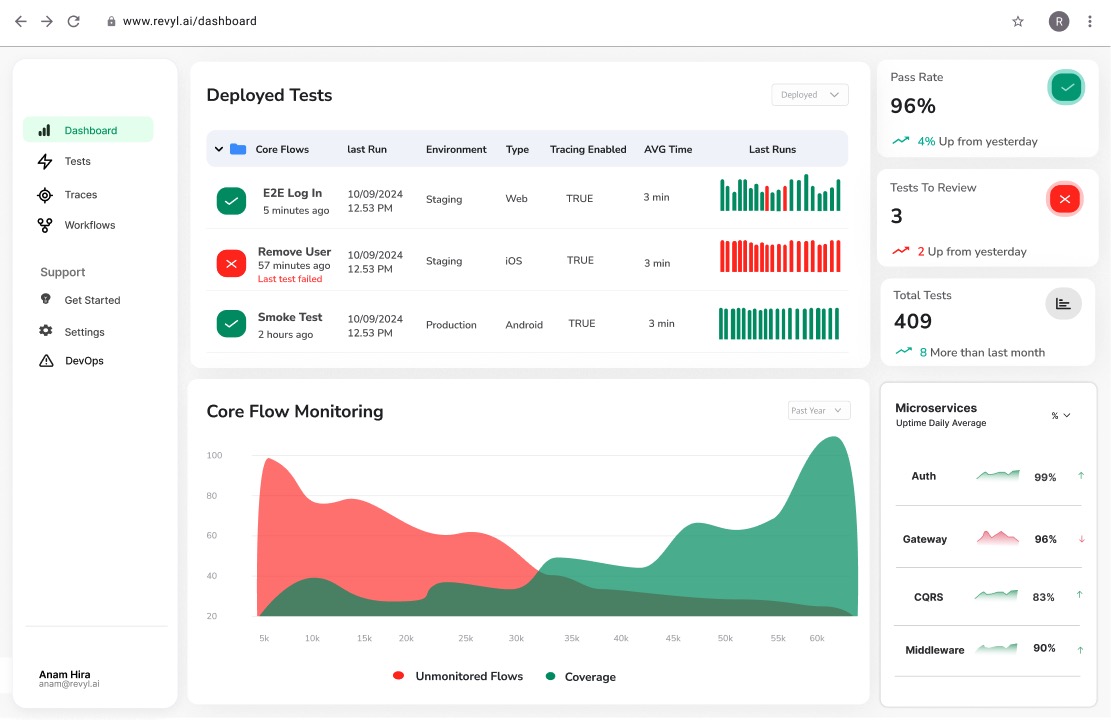The width and height of the screenshot is (1111, 720).
Task: Open the Smoke Test name link
Action: (290, 317)
